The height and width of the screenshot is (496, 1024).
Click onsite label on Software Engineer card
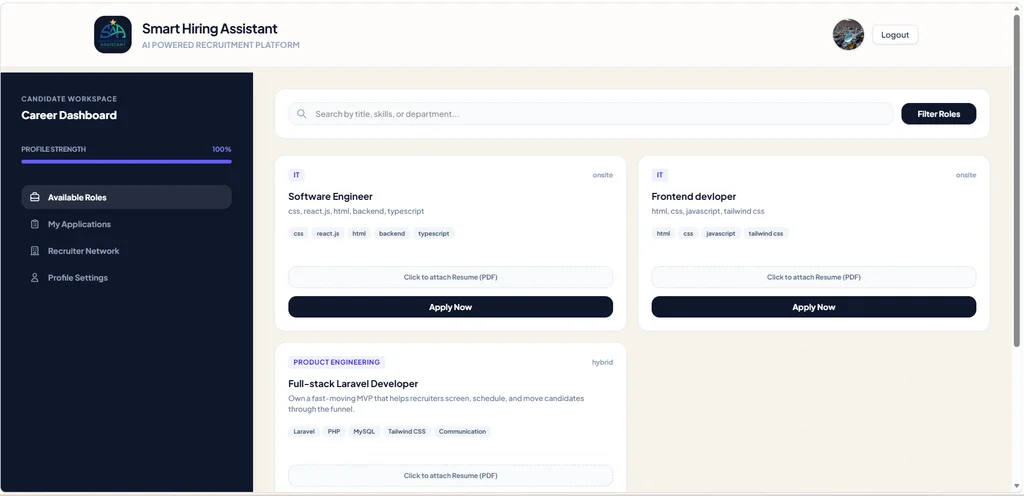(x=603, y=175)
